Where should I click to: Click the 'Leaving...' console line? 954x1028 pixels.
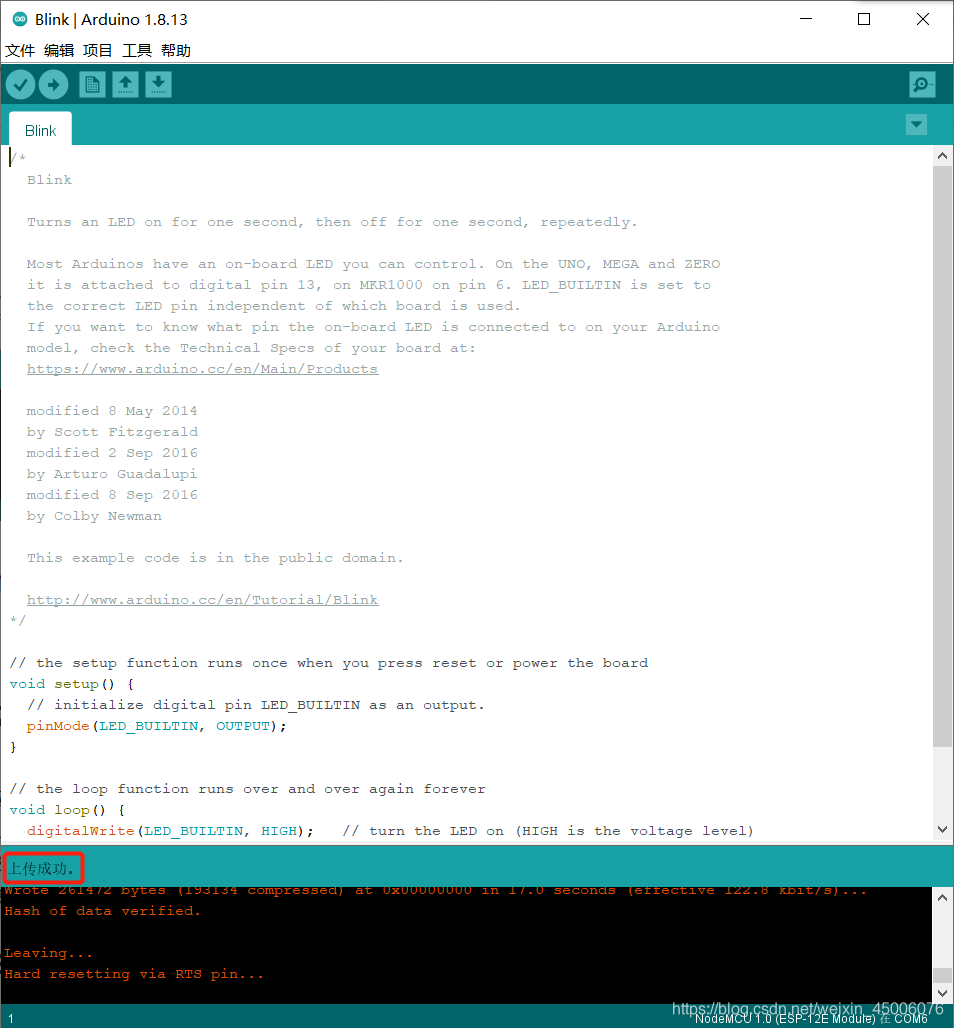point(49,953)
